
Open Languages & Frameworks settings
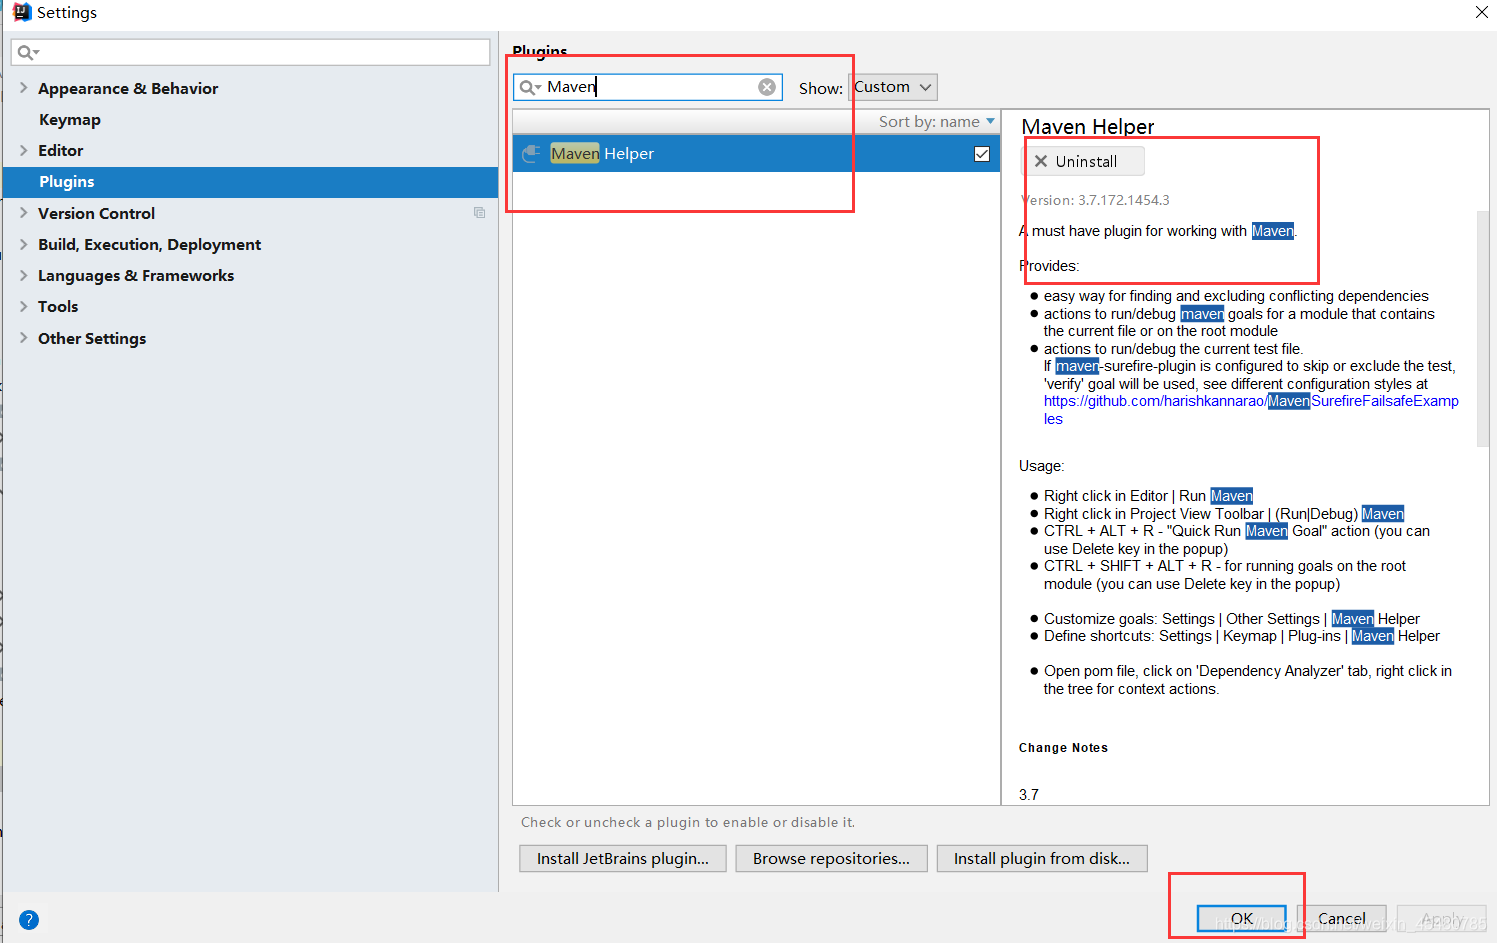136,275
